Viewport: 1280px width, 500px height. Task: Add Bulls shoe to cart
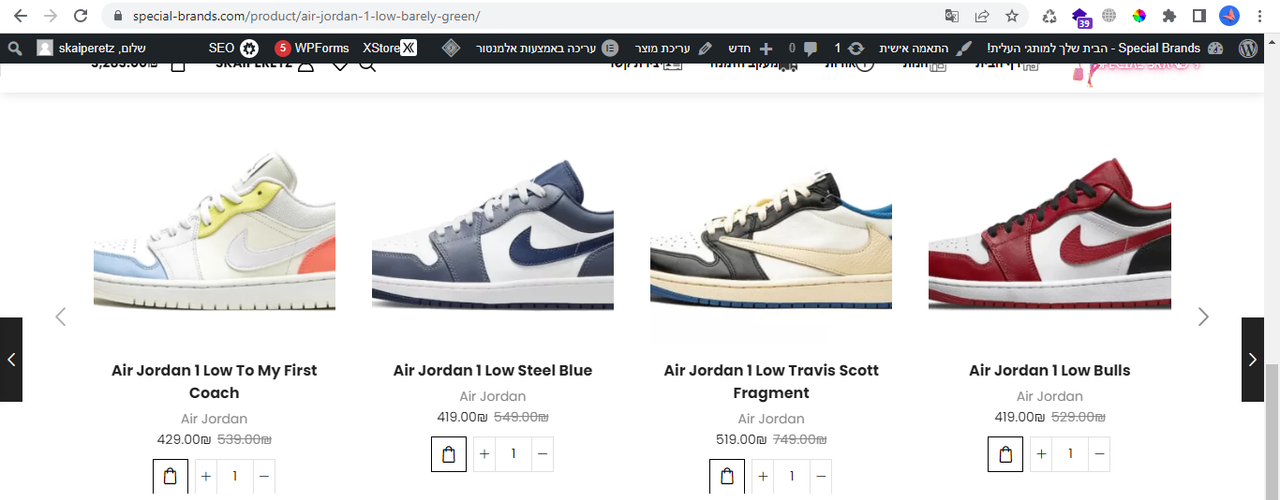point(1005,454)
